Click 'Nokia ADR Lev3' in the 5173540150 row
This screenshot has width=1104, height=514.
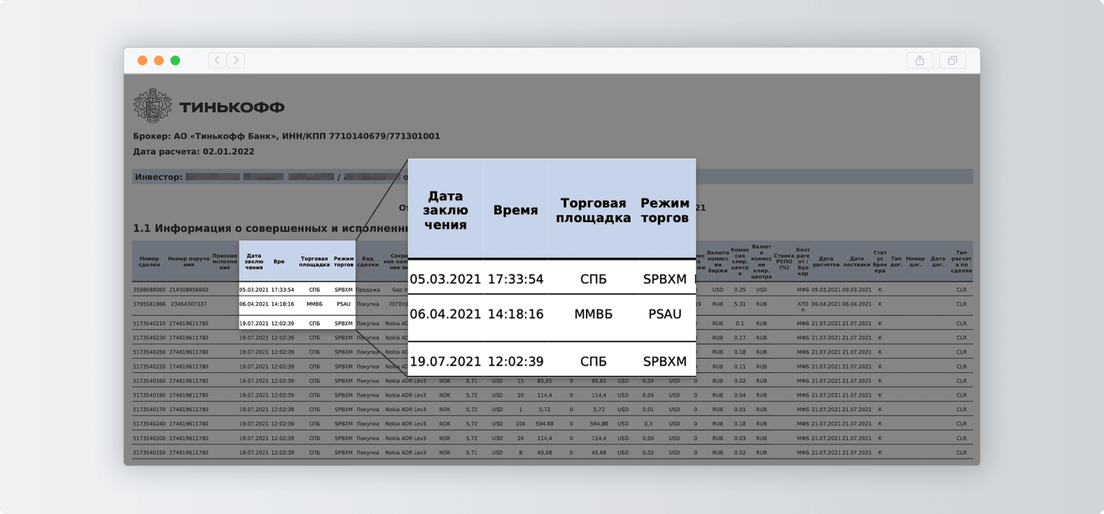point(405,452)
